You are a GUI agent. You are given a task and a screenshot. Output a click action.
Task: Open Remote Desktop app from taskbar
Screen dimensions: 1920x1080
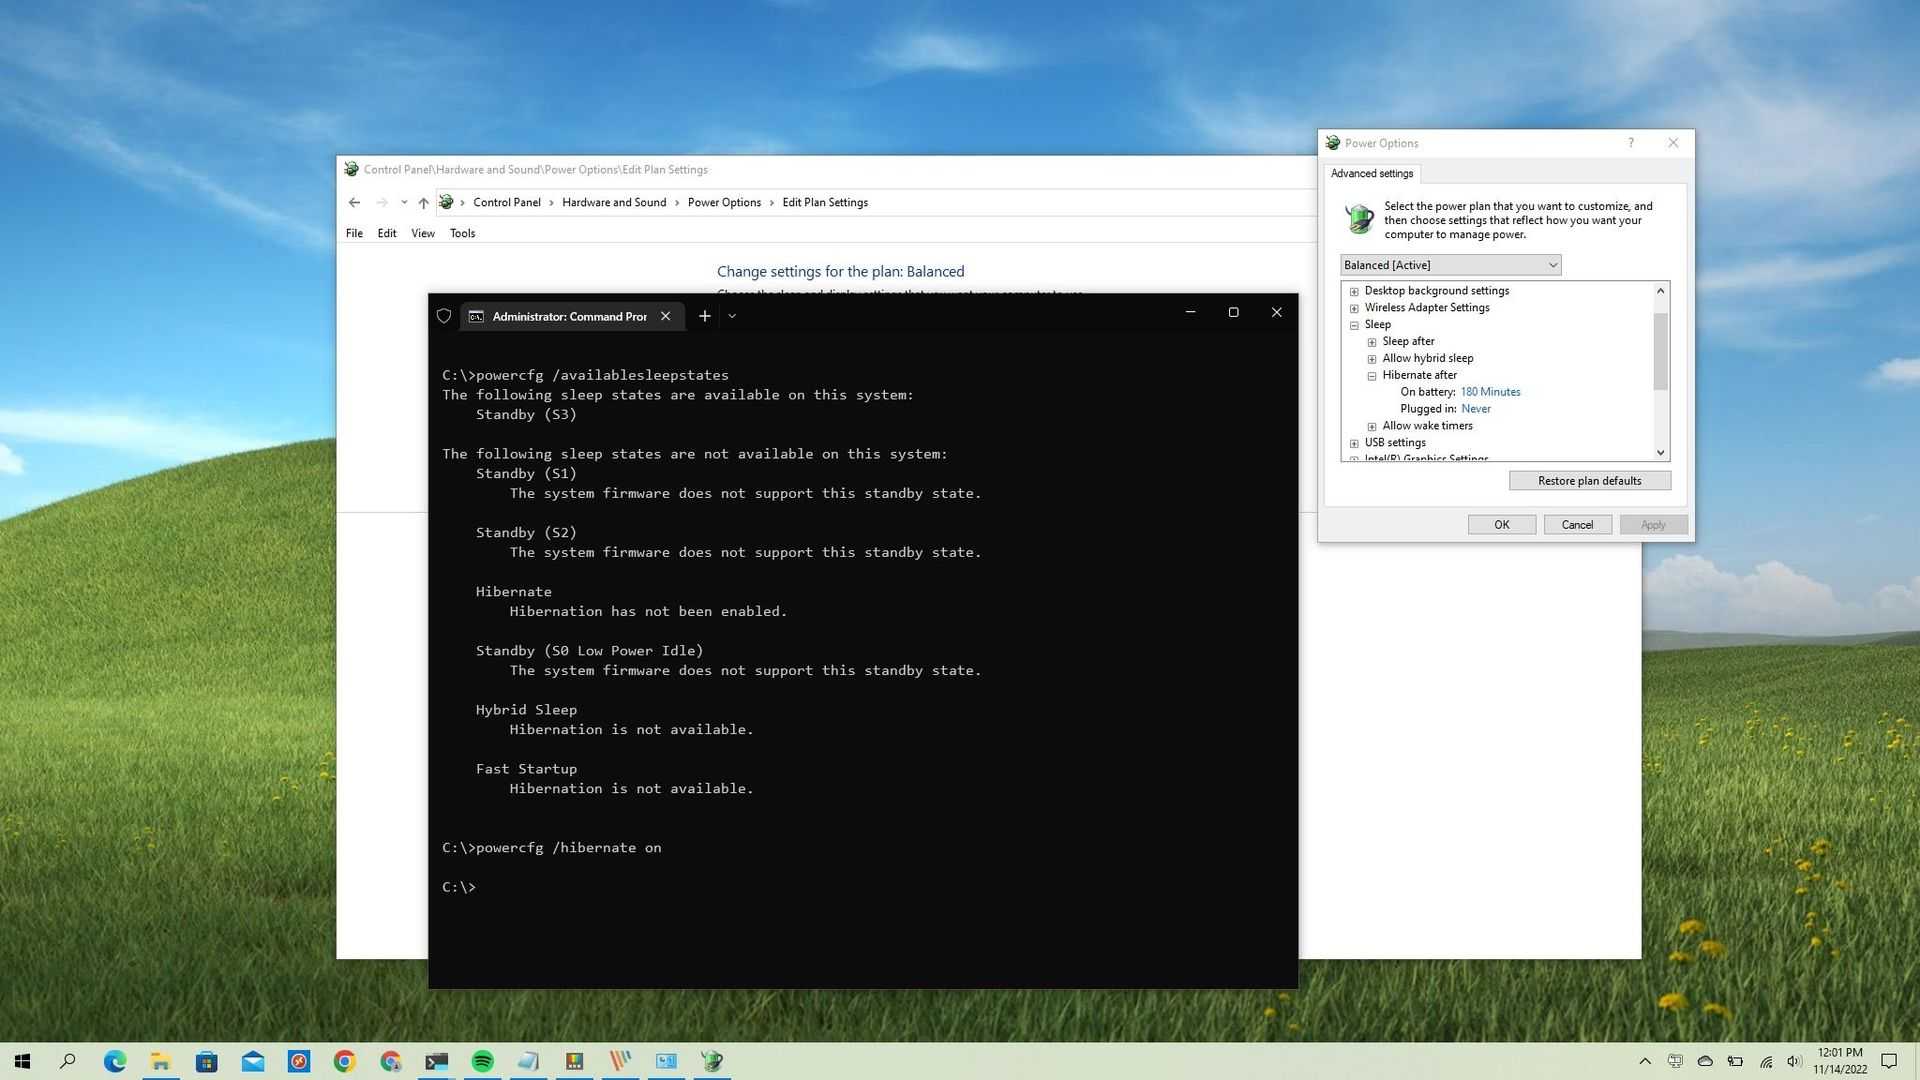[x=299, y=1061]
